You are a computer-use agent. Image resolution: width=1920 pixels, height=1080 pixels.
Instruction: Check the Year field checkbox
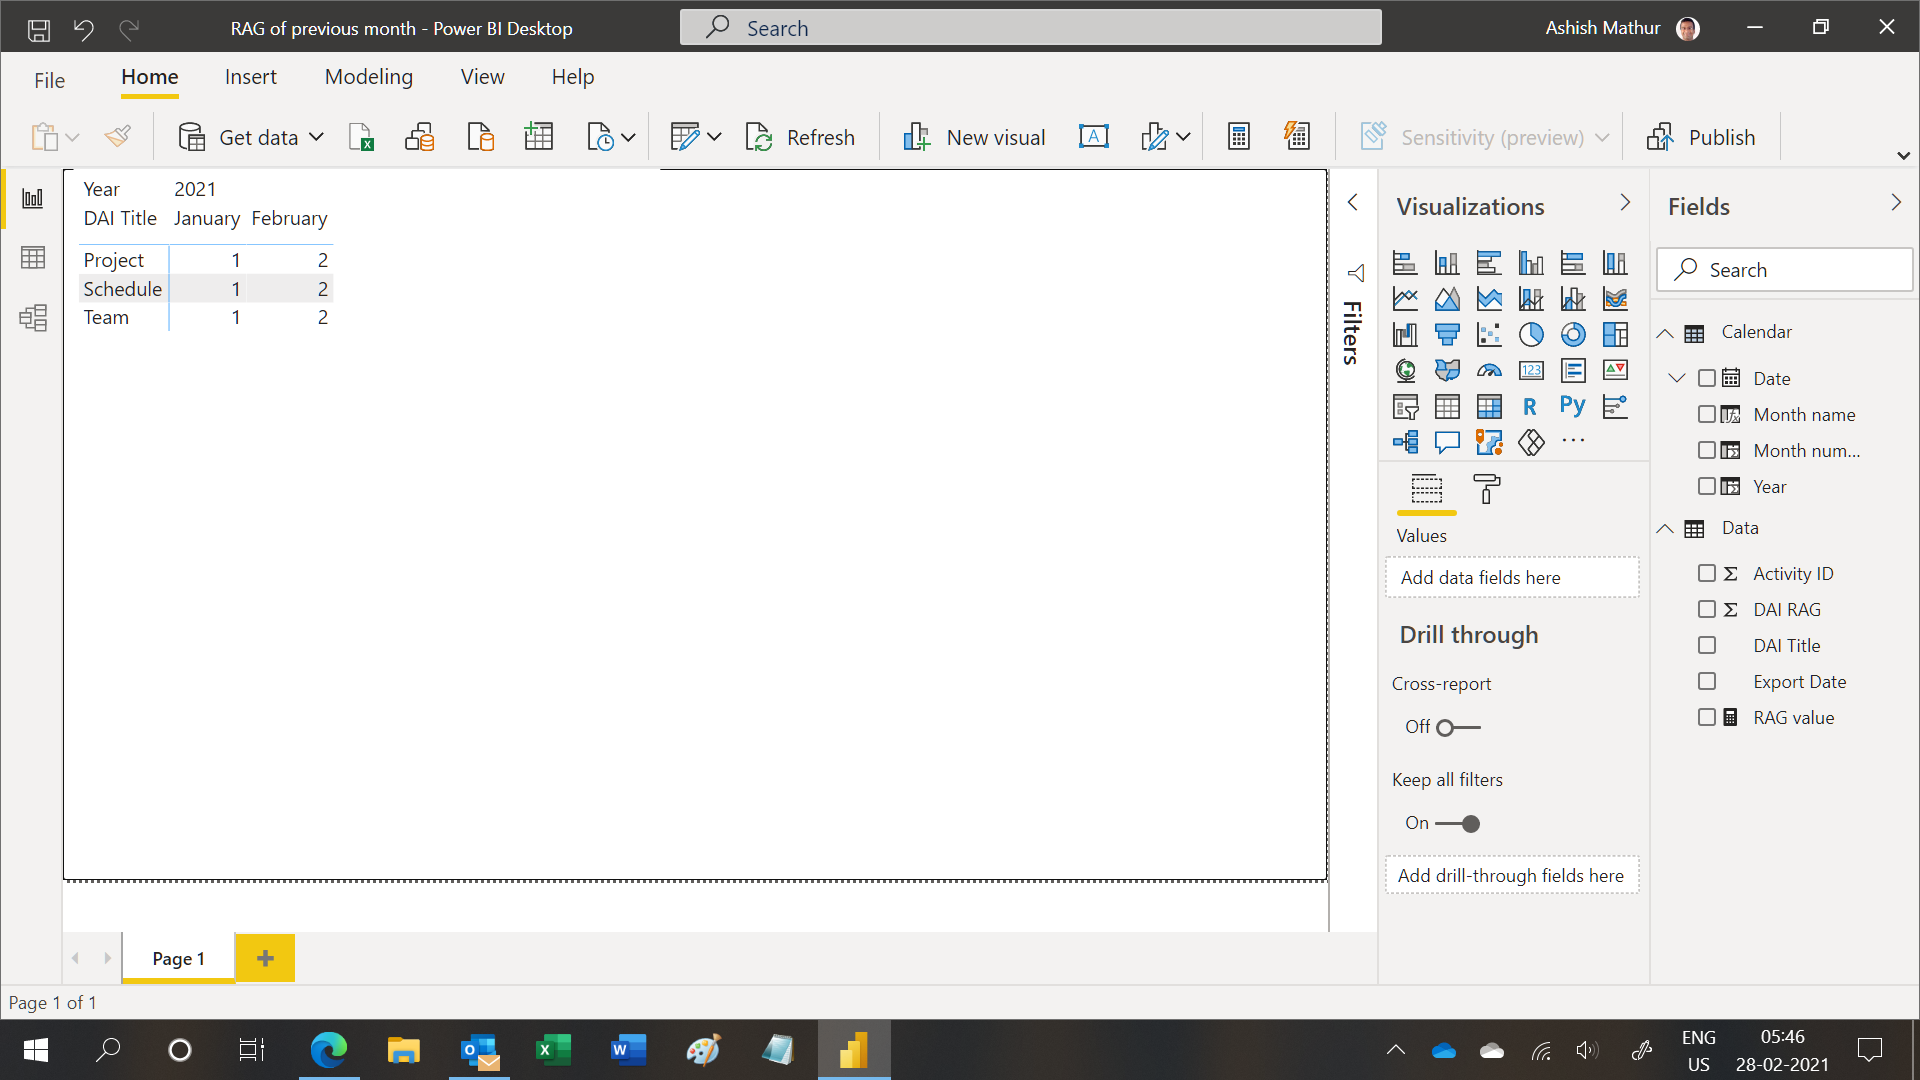pyautogui.click(x=1707, y=486)
